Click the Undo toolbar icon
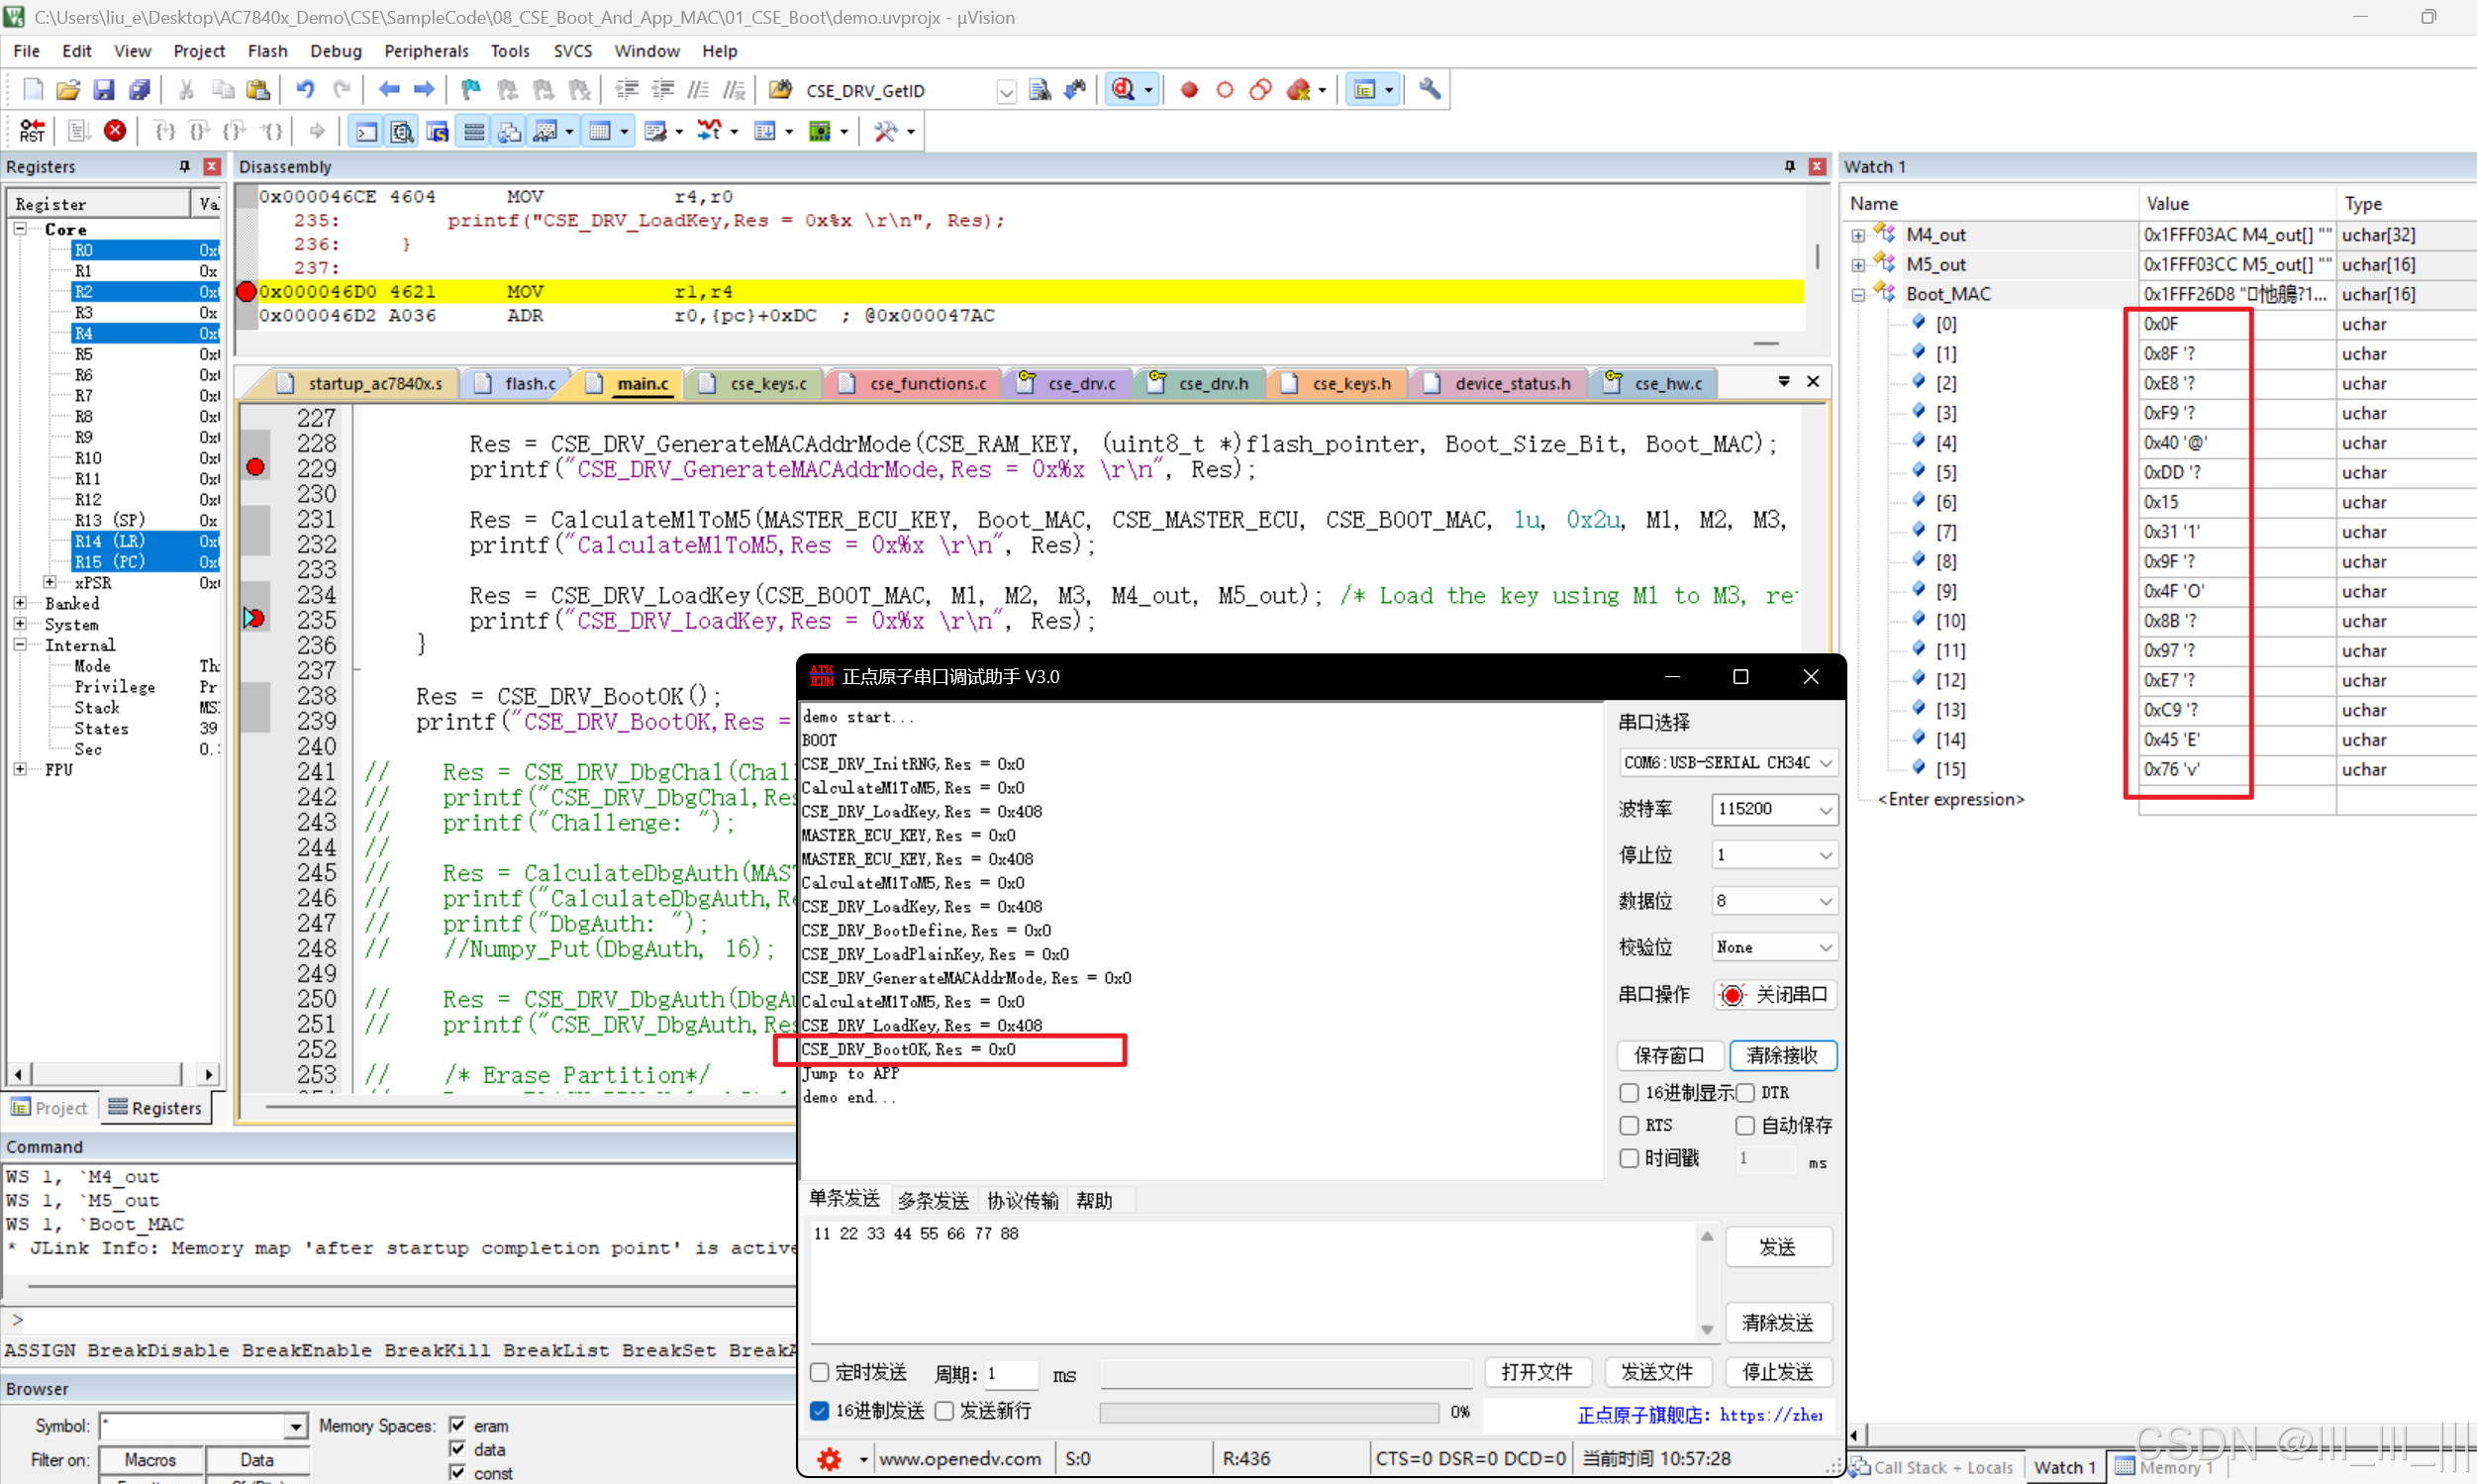This screenshot has width=2477, height=1484. [x=305, y=90]
